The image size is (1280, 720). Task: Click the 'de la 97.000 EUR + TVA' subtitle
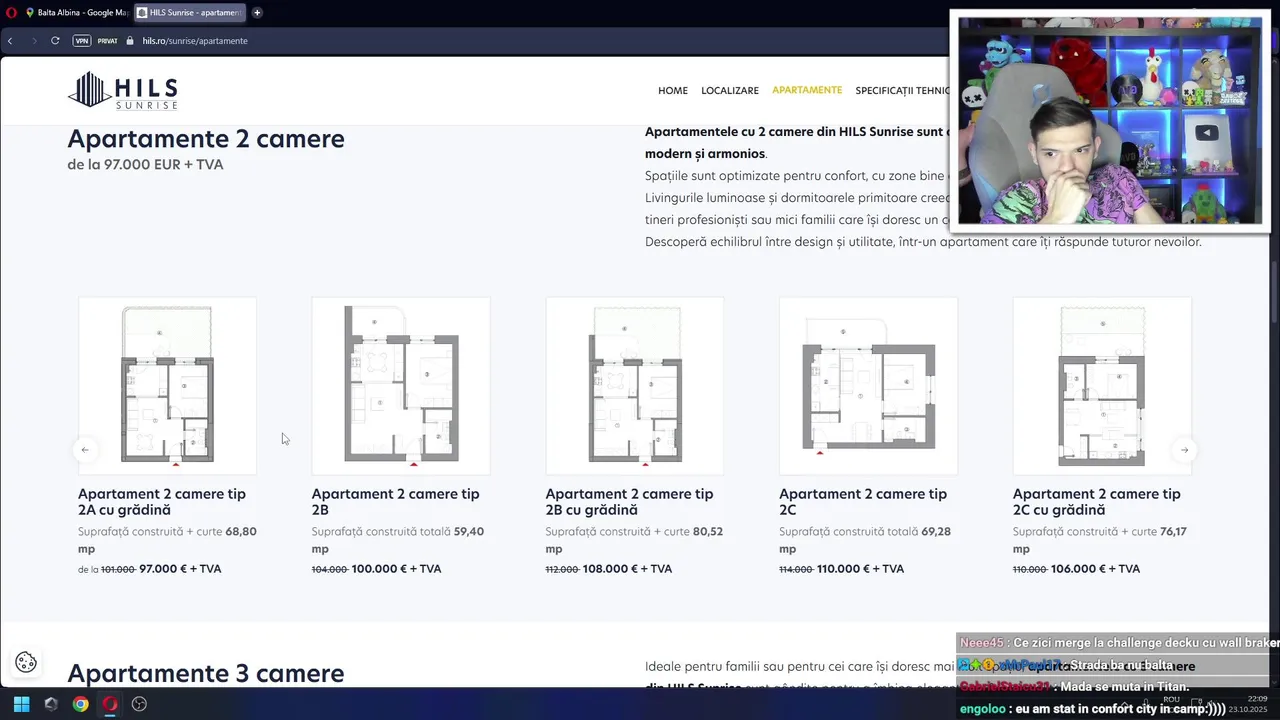pyautogui.click(x=145, y=164)
